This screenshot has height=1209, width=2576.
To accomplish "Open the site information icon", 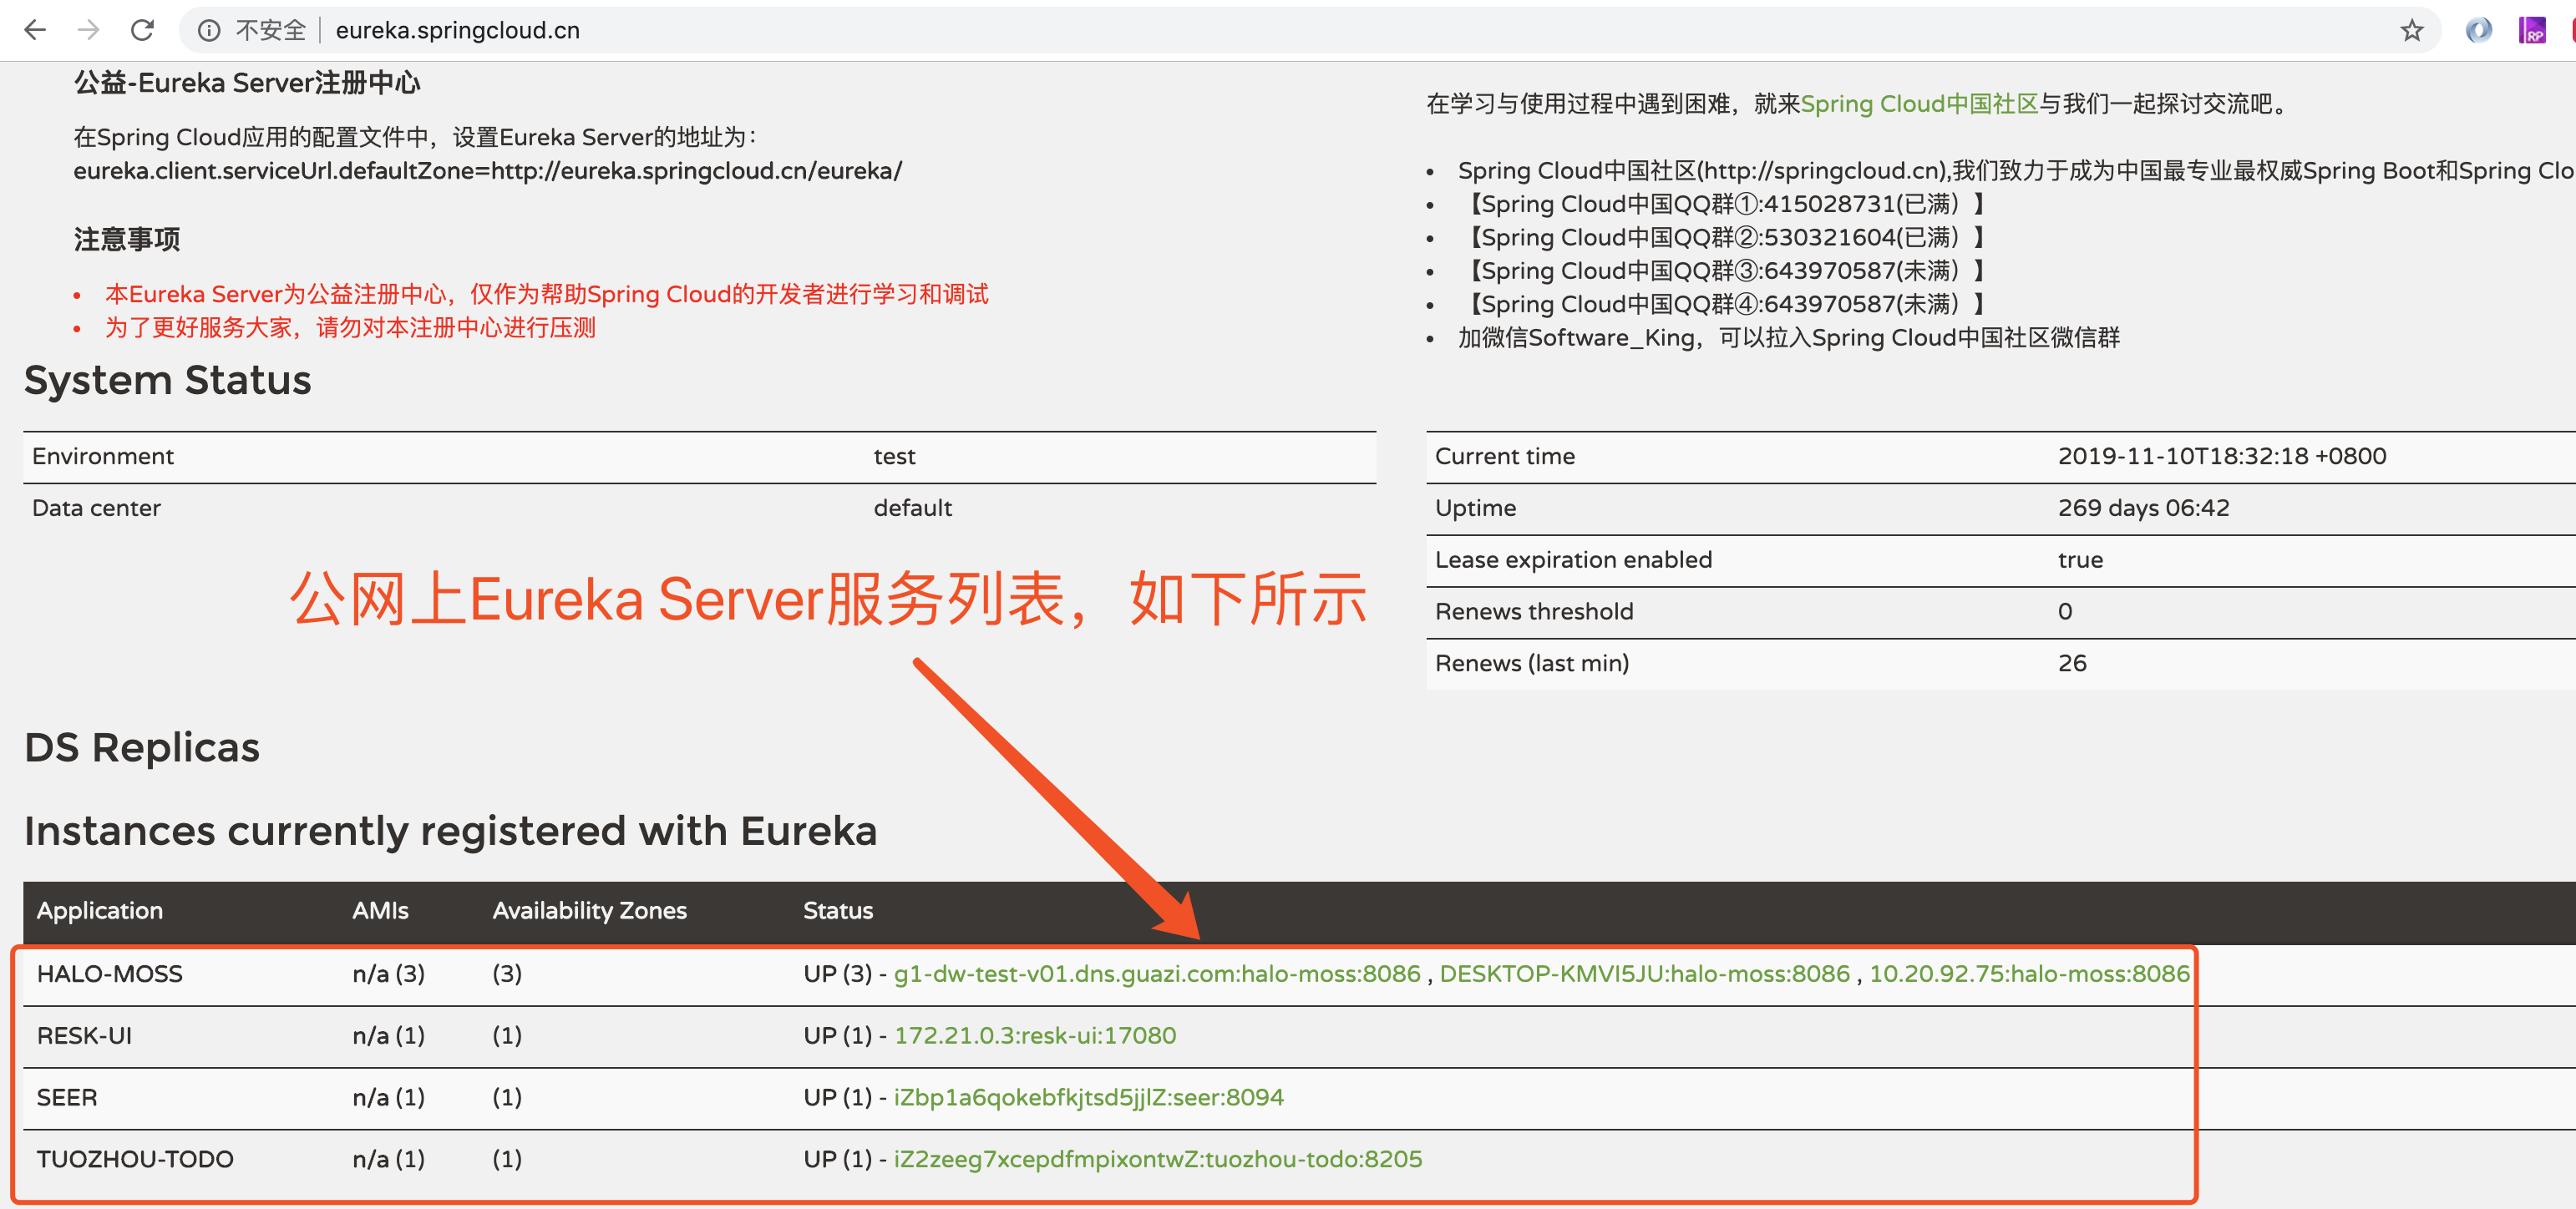I will (x=209, y=31).
